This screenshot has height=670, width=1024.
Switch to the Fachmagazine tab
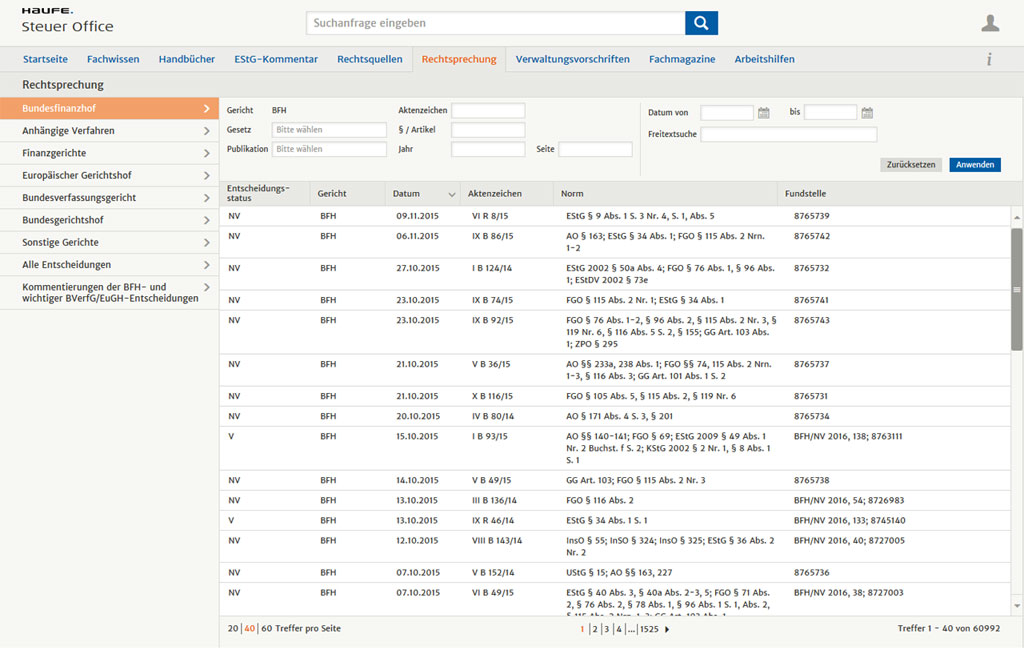682,59
